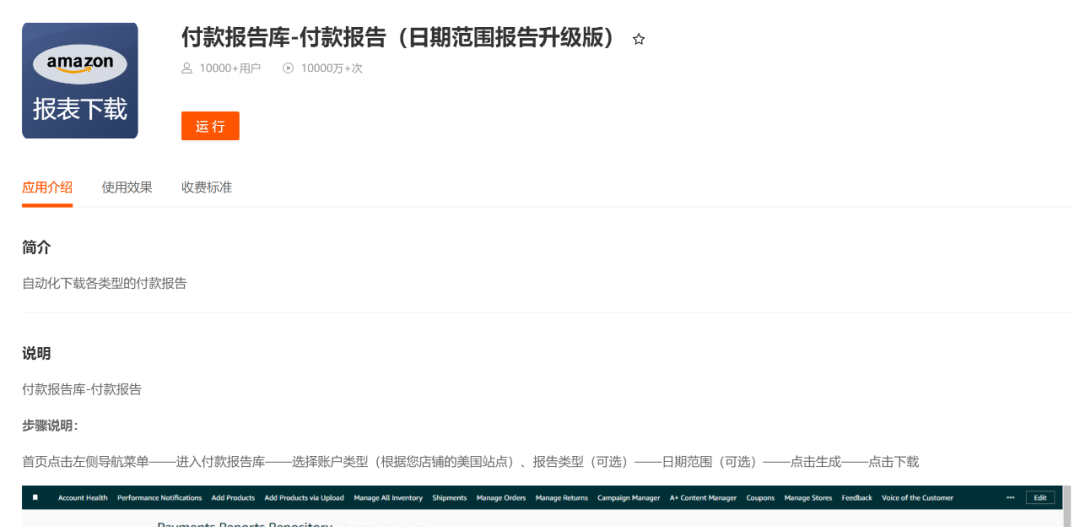Open Manage Stores in the nav bar

tap(808, 498)
